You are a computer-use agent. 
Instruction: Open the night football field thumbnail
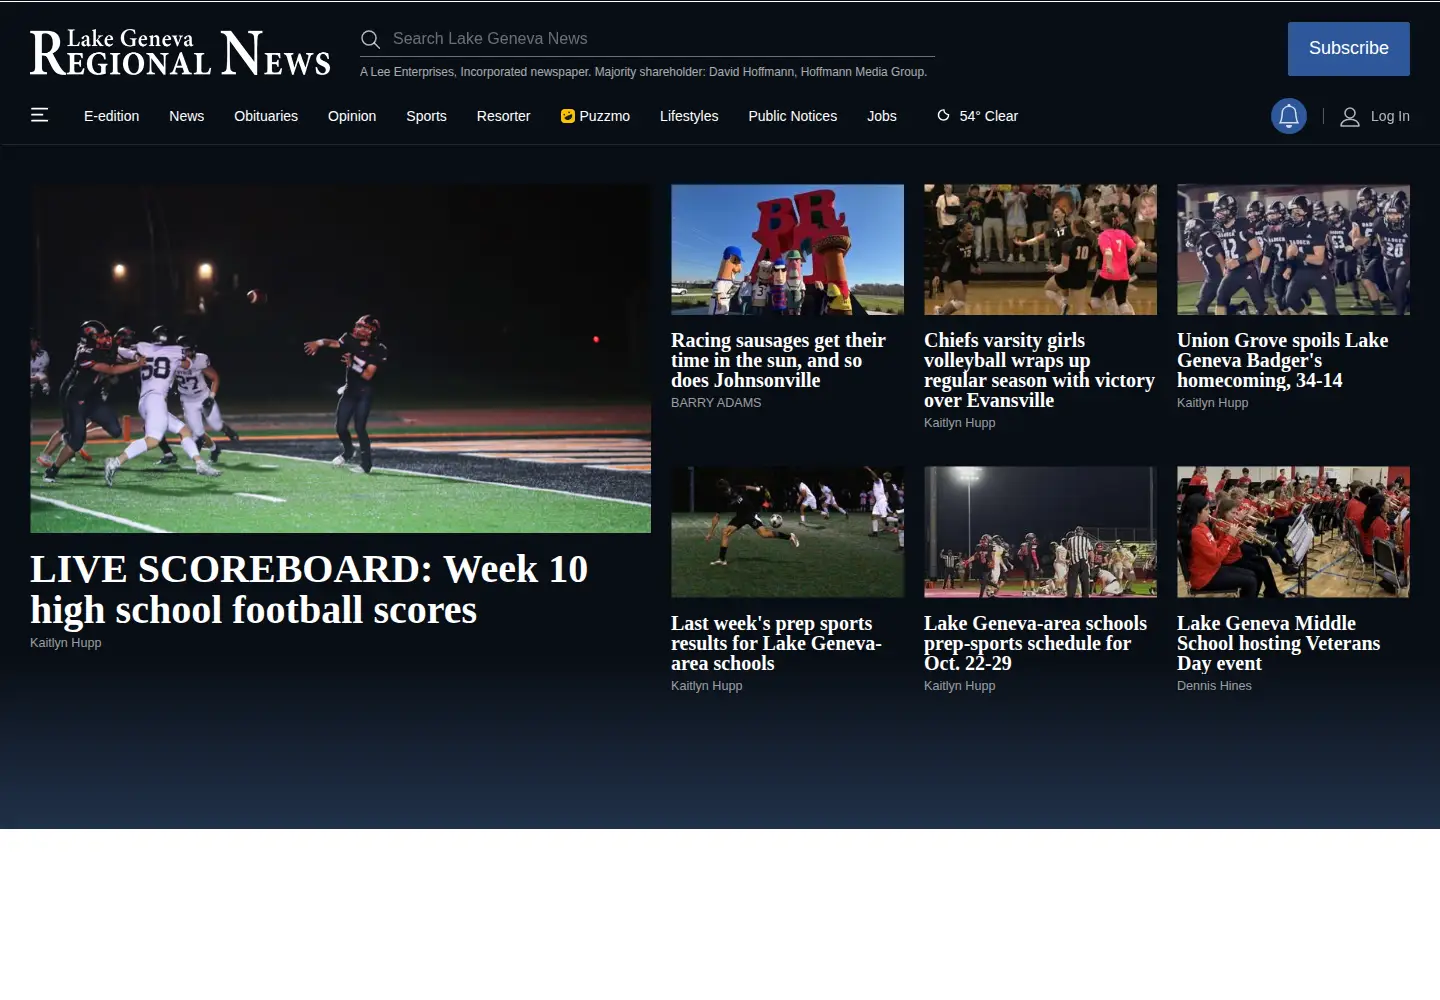(1040, 532)
